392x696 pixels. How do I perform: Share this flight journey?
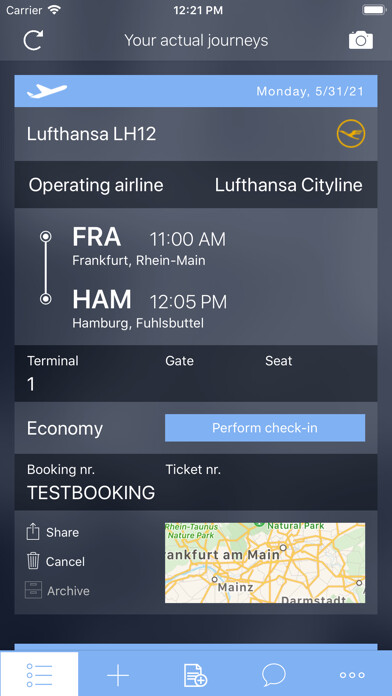coord(52,532)
